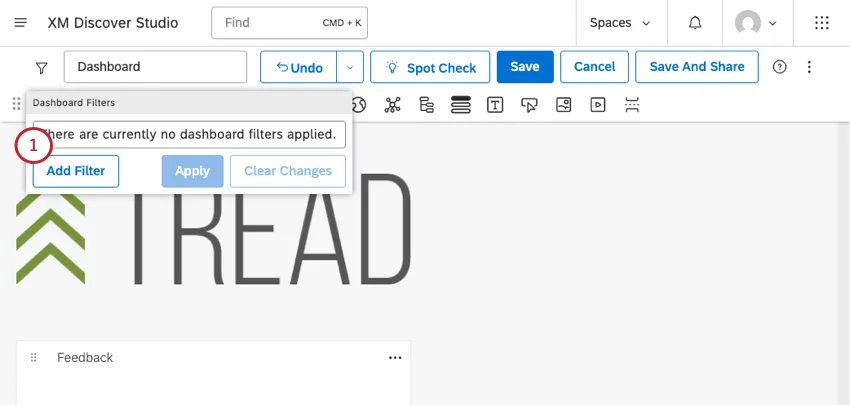Click the no dashboard filters applied message

coord(189,134)
